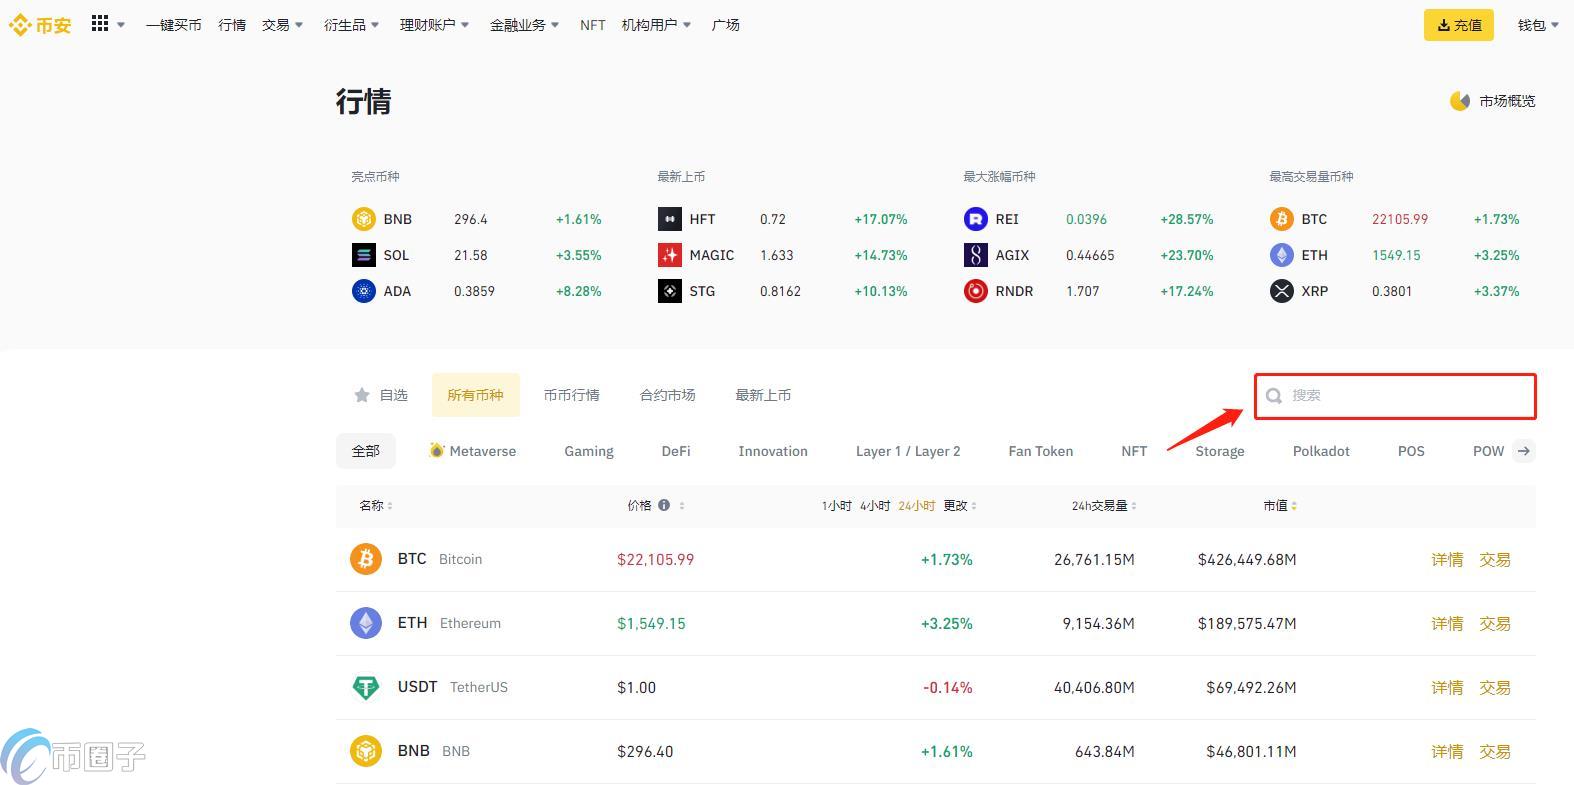The height and width of the screenshot is (785, 1574).
Task: Click the price info icon in header
Action: 663,505
